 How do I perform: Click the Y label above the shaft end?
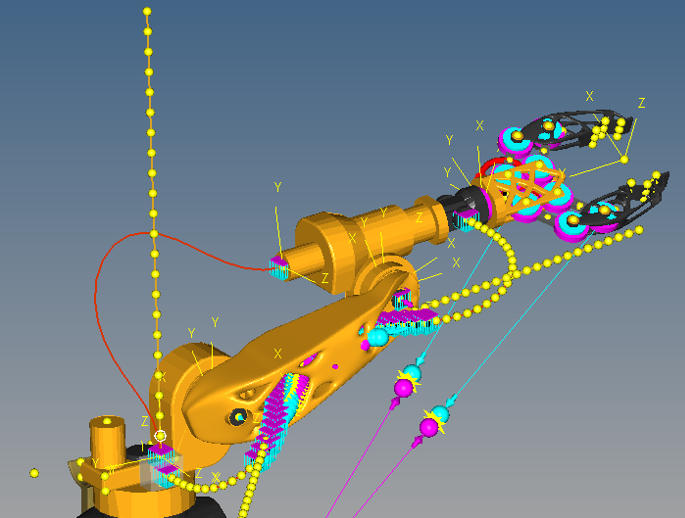pyautogui.click(x=277, y=187)
